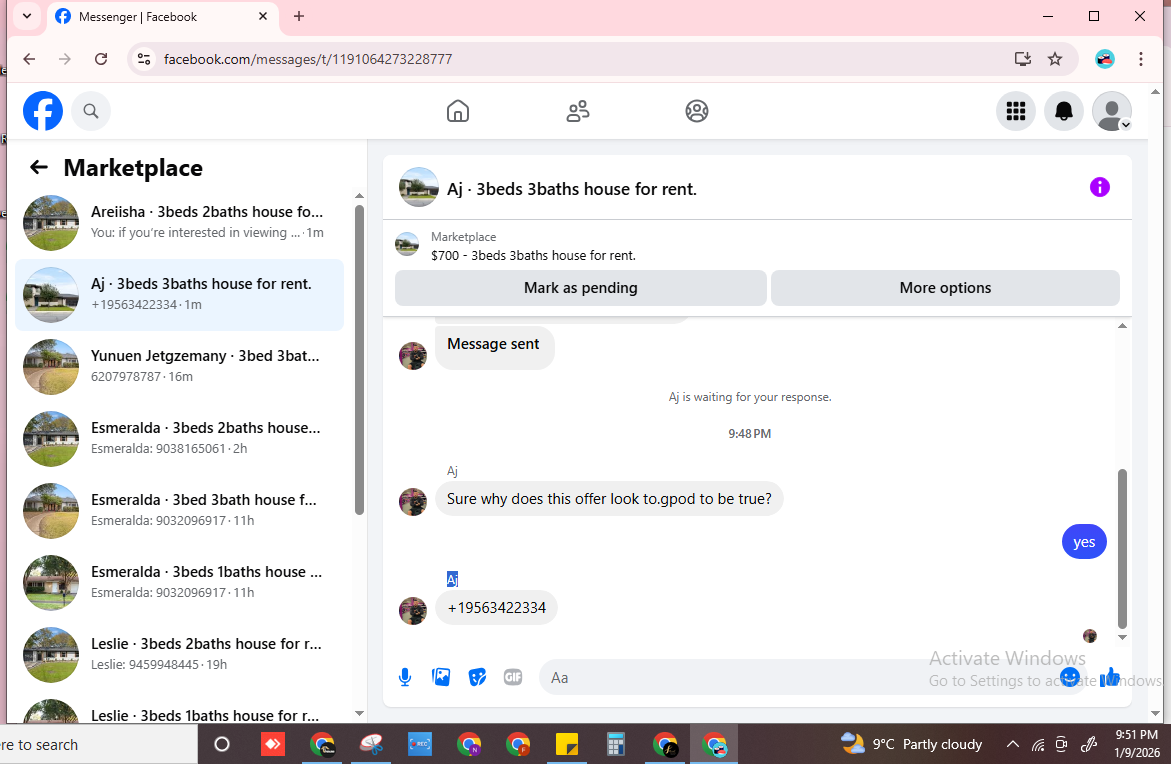Open Sticky Notes from taskbar
Screen dimensions: 1171x764
click(x=567, y=745)
